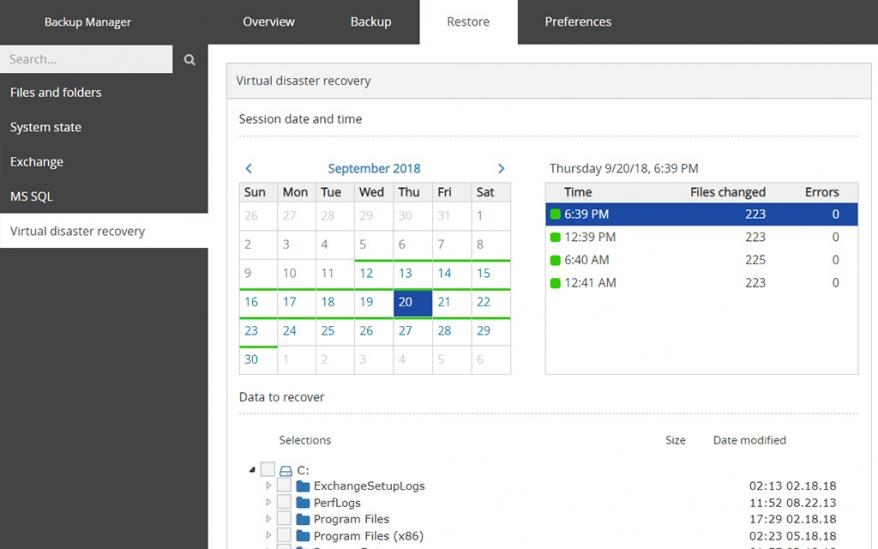Image resolution: width=878 pixels, height=549 pixels.
Task: Click the search magnifier icon
Action: (190, 59)
